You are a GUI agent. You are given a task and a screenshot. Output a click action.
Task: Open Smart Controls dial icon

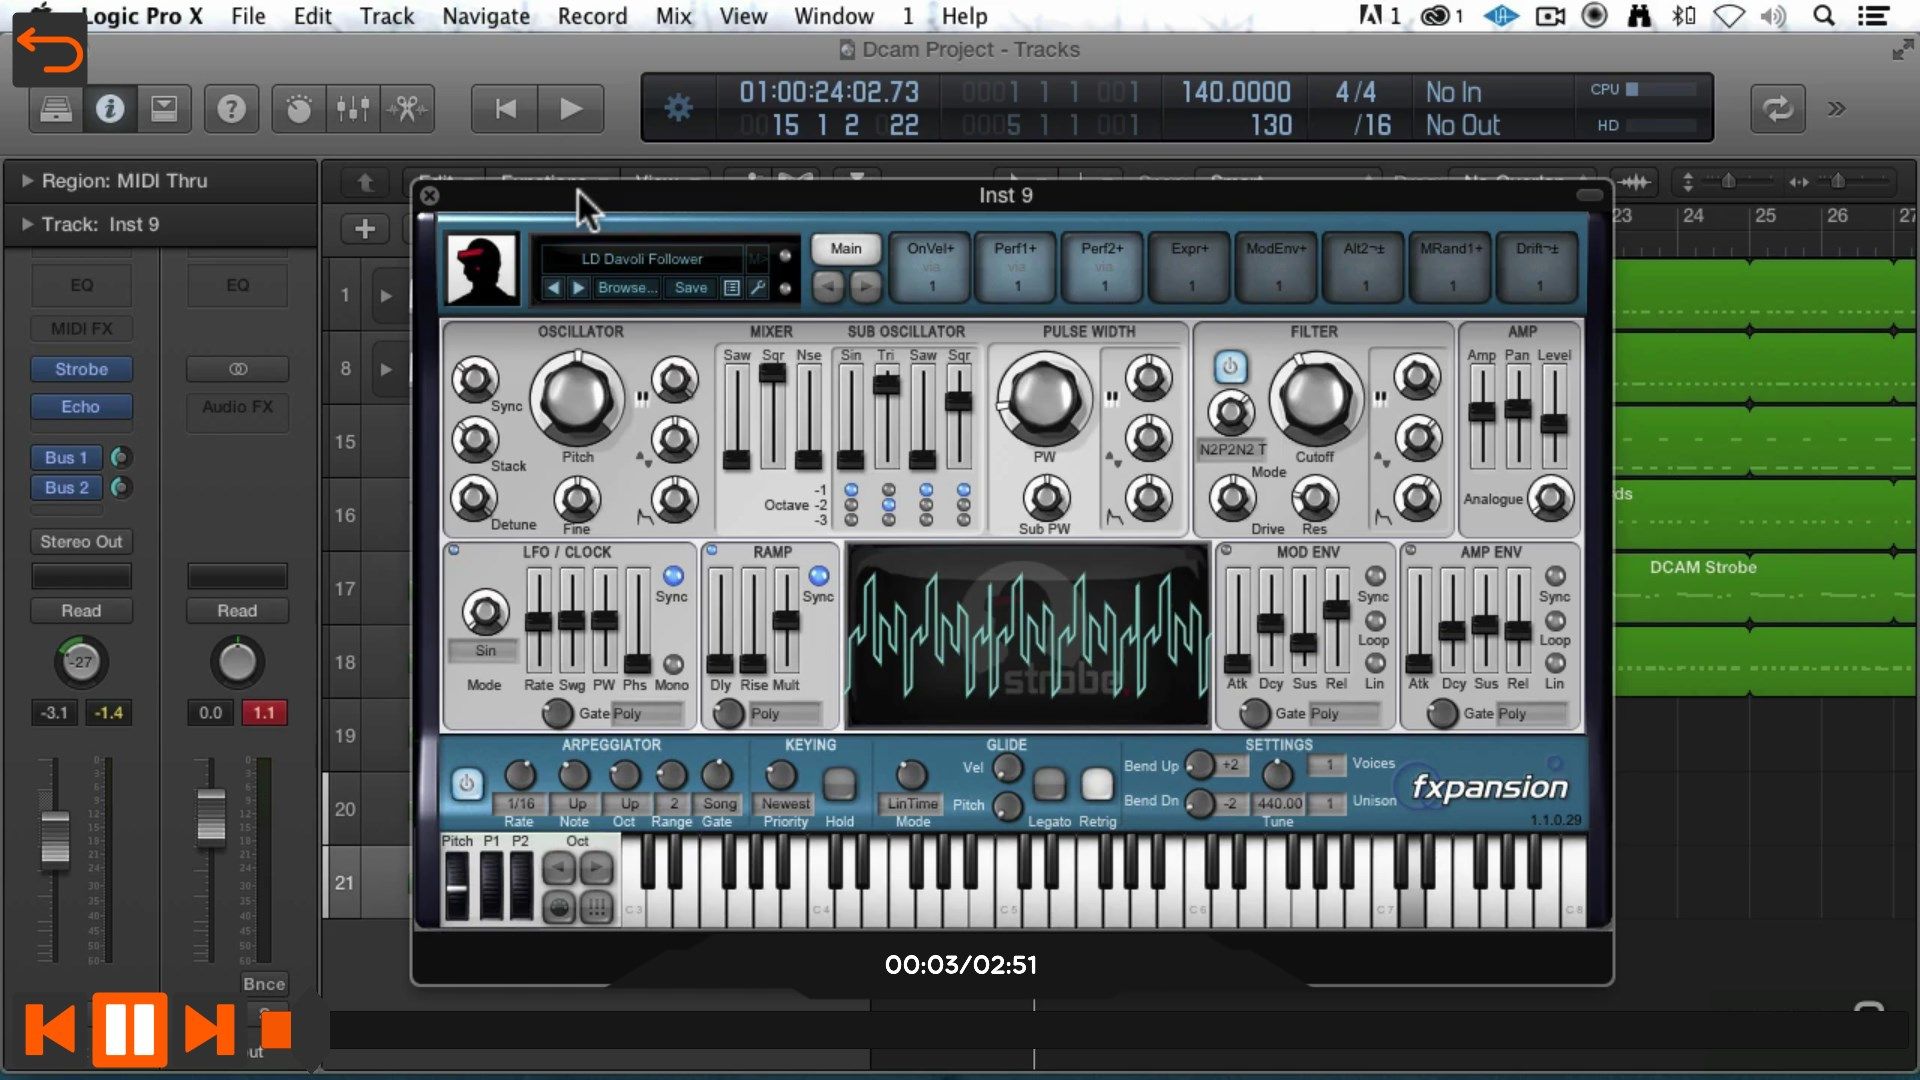click(299, 108)
